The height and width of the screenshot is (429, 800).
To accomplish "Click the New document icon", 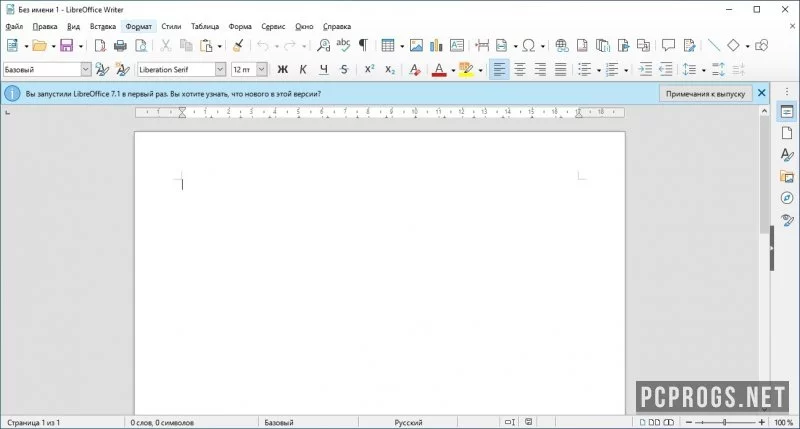I will click(x=12, y=45).
